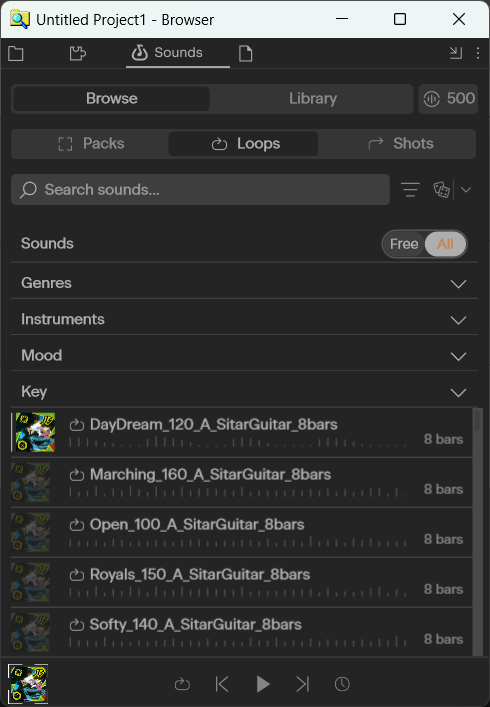Click the sounds list vertical scrollbar
The height and width of the screenshot is (707, 490).
[478, 532]
